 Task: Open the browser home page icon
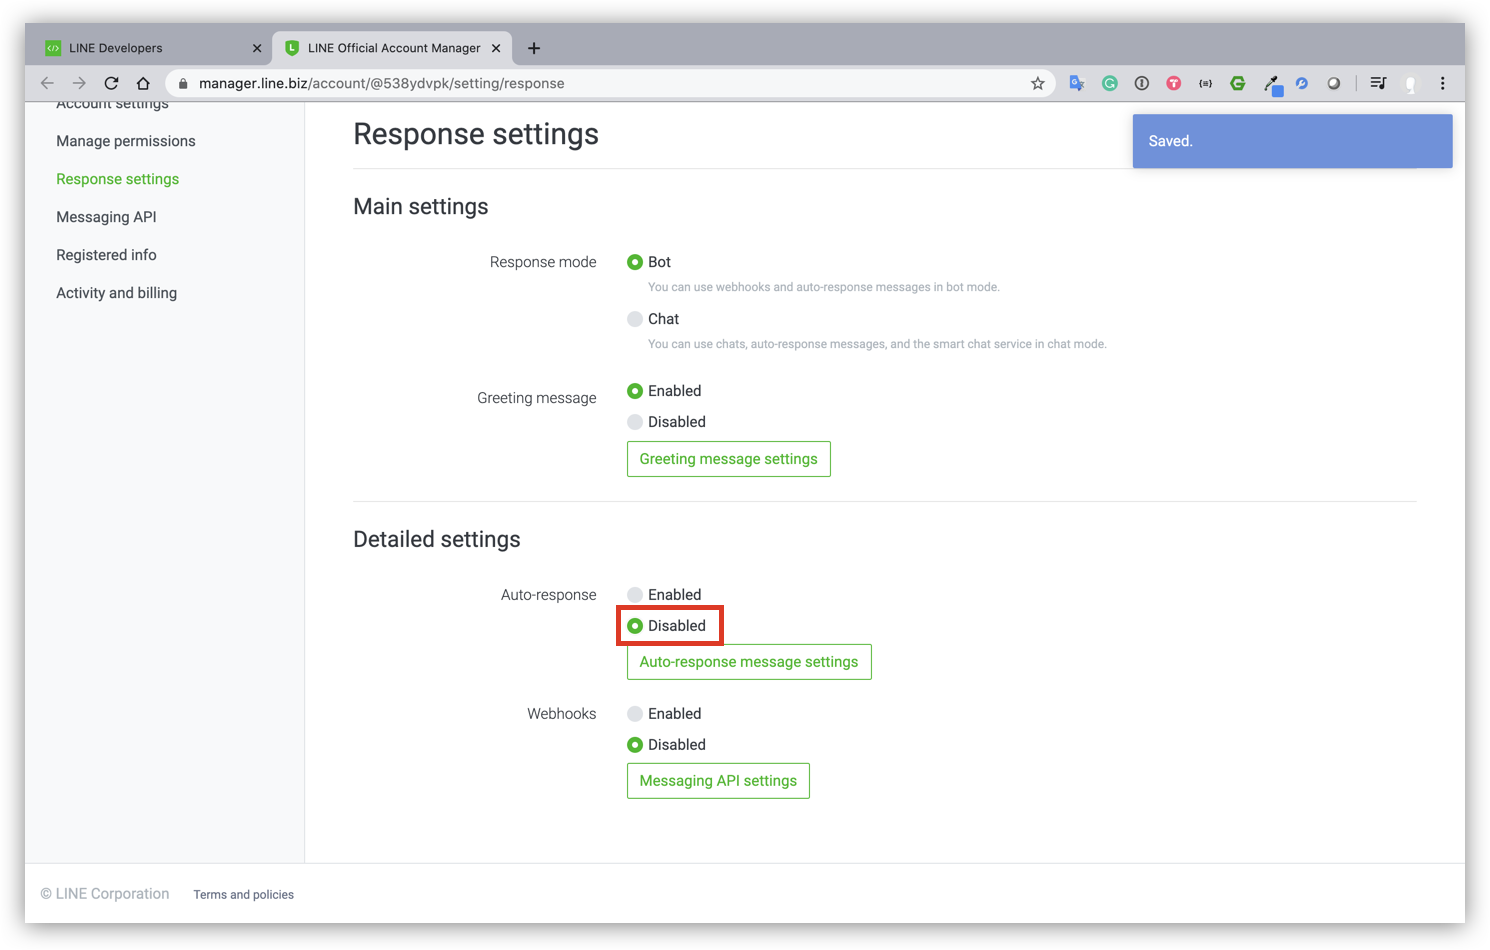(143, 83)
